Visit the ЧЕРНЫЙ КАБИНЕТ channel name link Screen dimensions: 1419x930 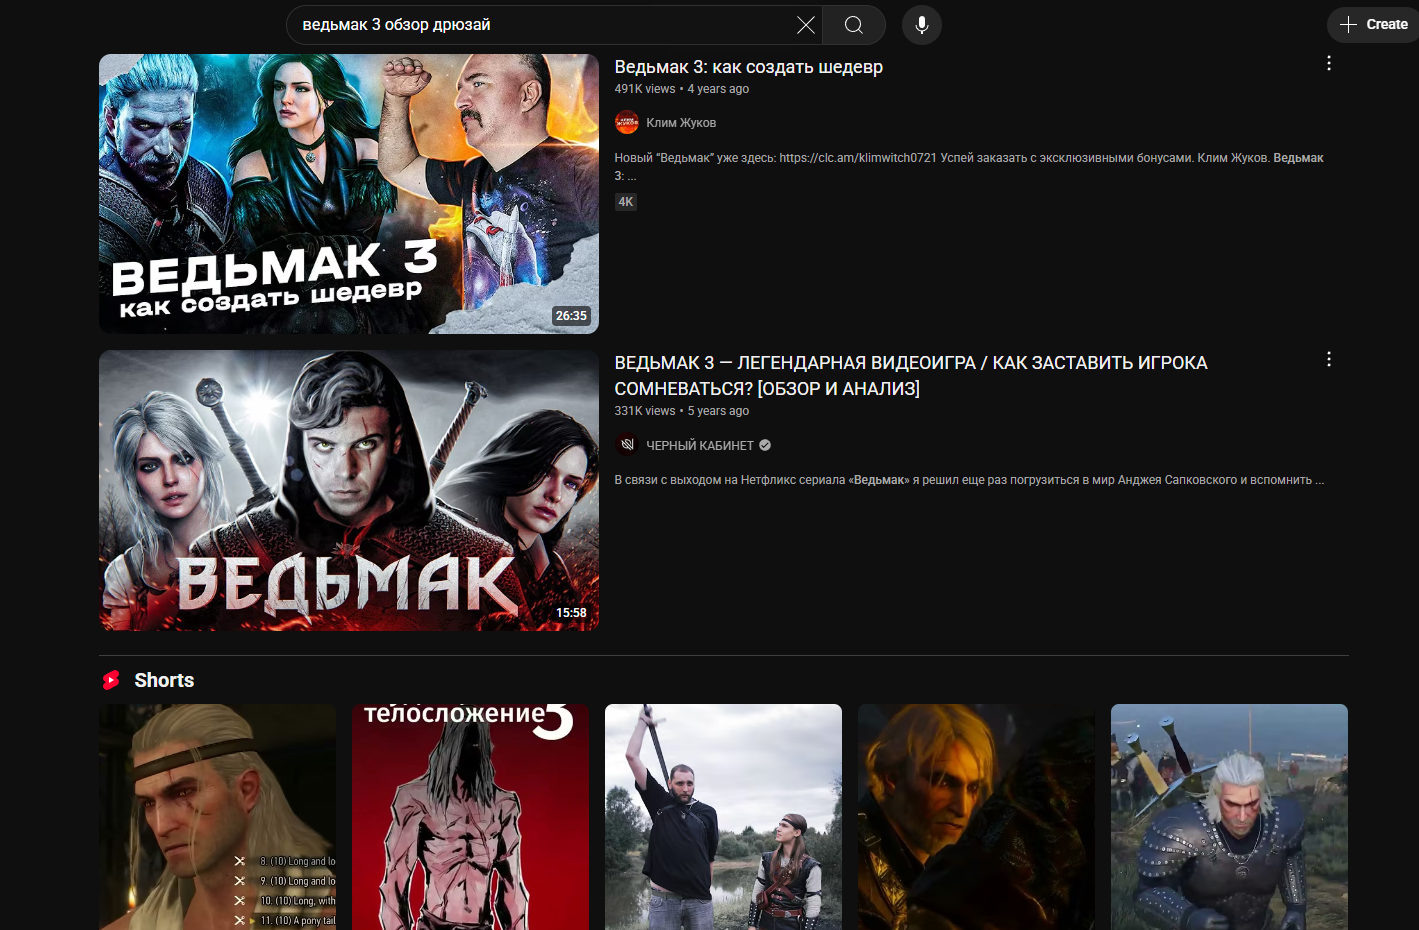(700, 446)
